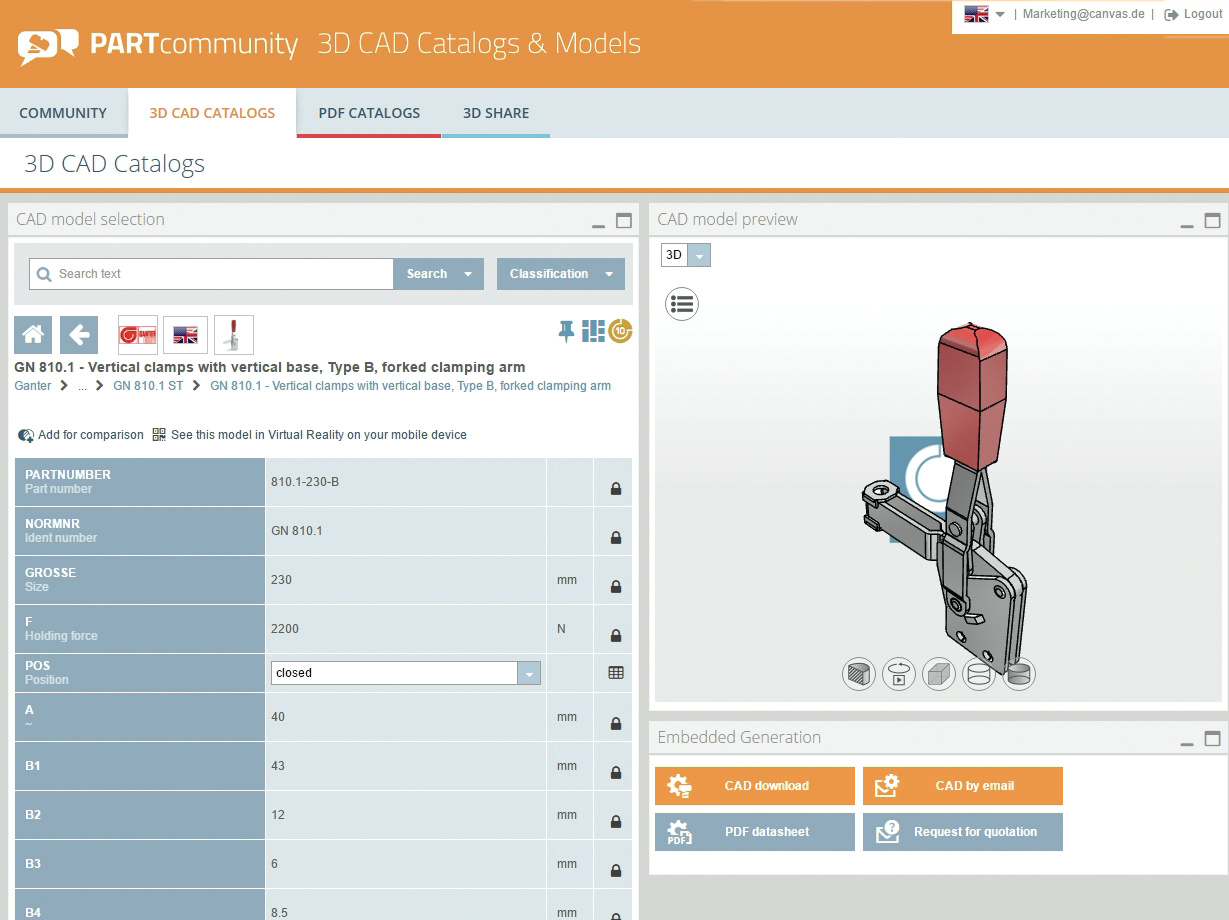Viewport: 1229px width, 920px height.
Task: Click the CAD download button
Action: click(755, 786)
